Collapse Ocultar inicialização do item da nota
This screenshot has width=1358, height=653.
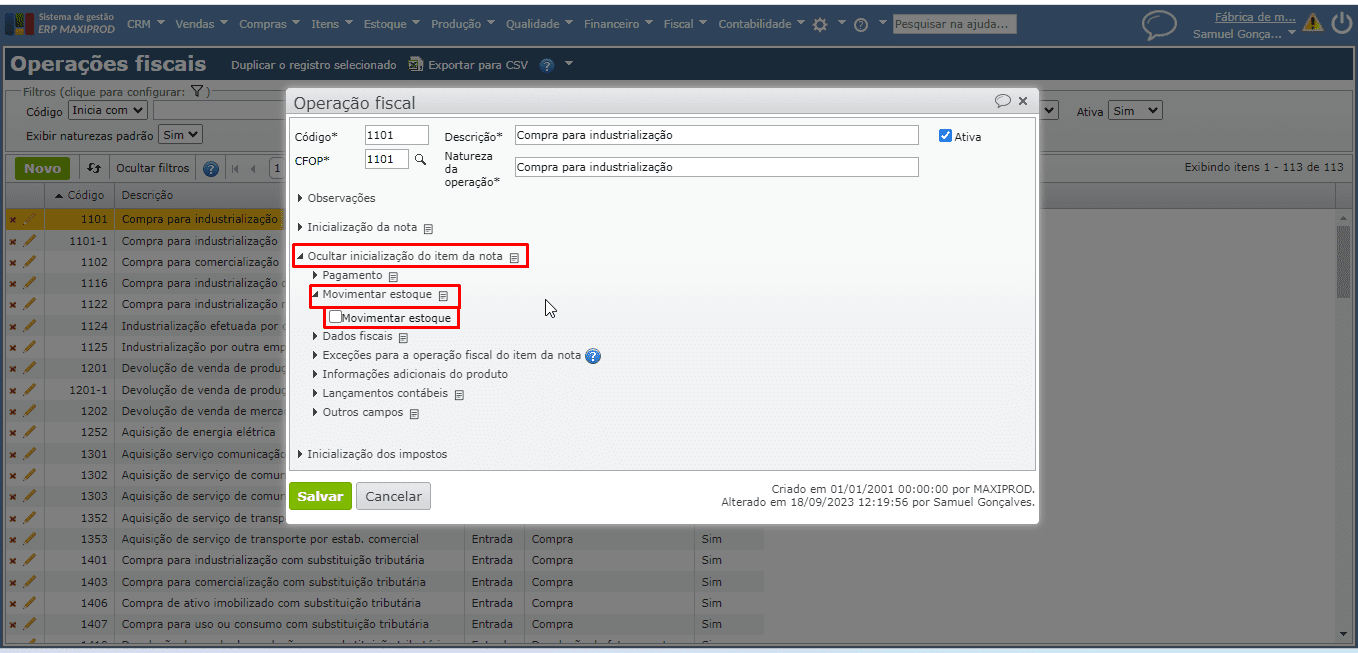point(400,256)
